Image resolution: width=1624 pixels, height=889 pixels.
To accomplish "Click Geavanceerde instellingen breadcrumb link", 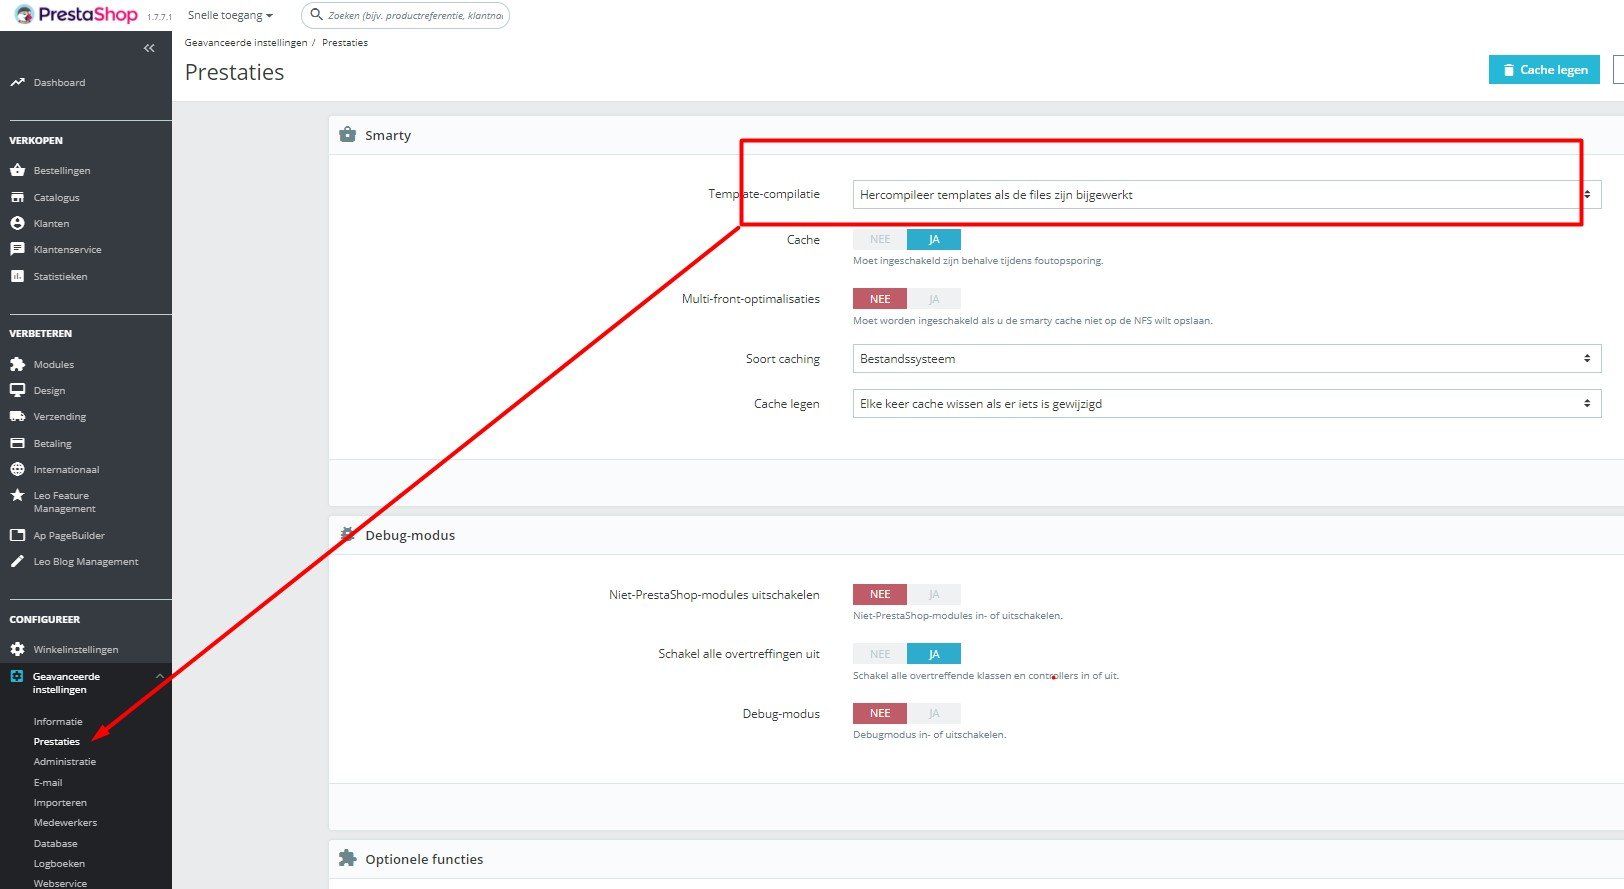I will pos(246,42).
